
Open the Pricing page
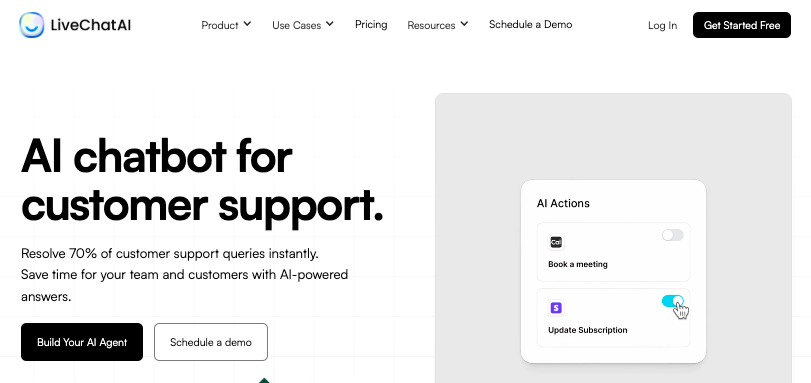pos(371,24)
